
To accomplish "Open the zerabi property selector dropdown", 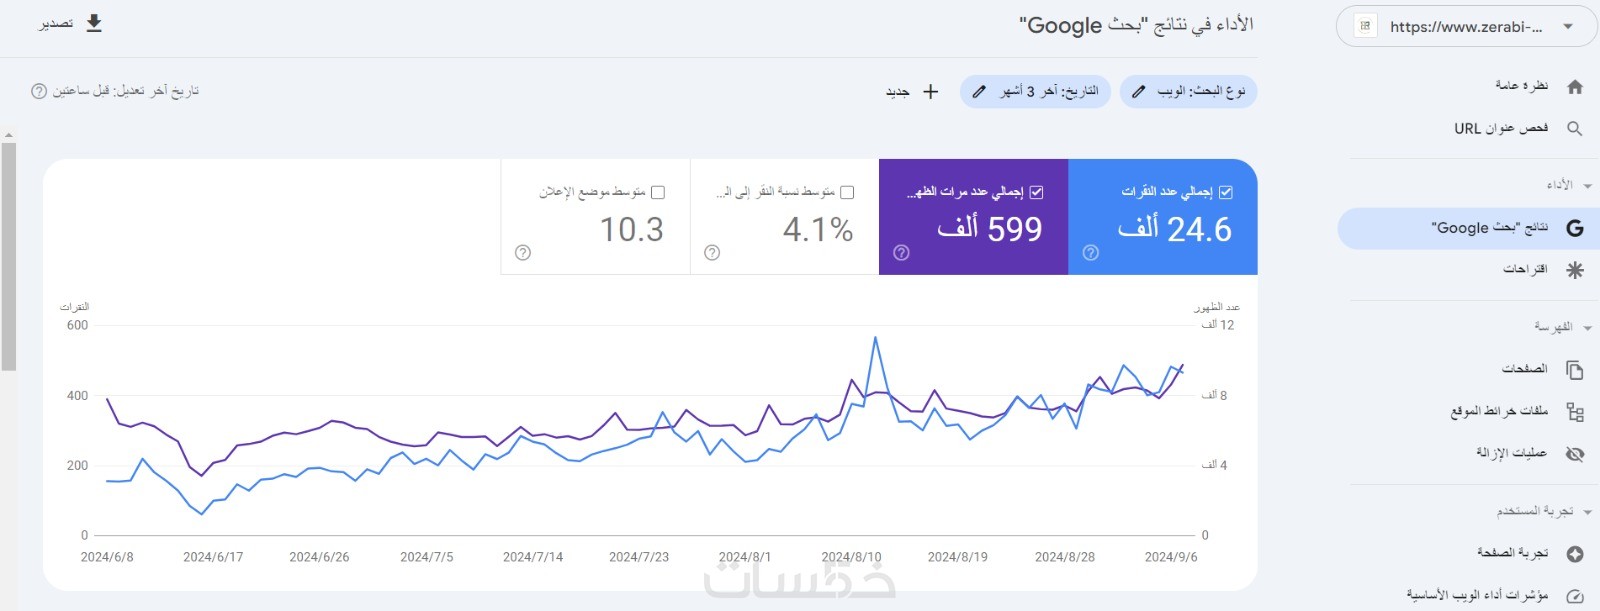I will pyautogui.click(x=1568, y=27).
